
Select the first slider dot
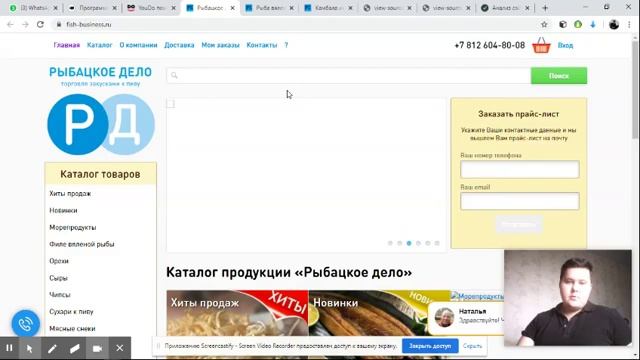pyautogui.click(x=390, y=243)
